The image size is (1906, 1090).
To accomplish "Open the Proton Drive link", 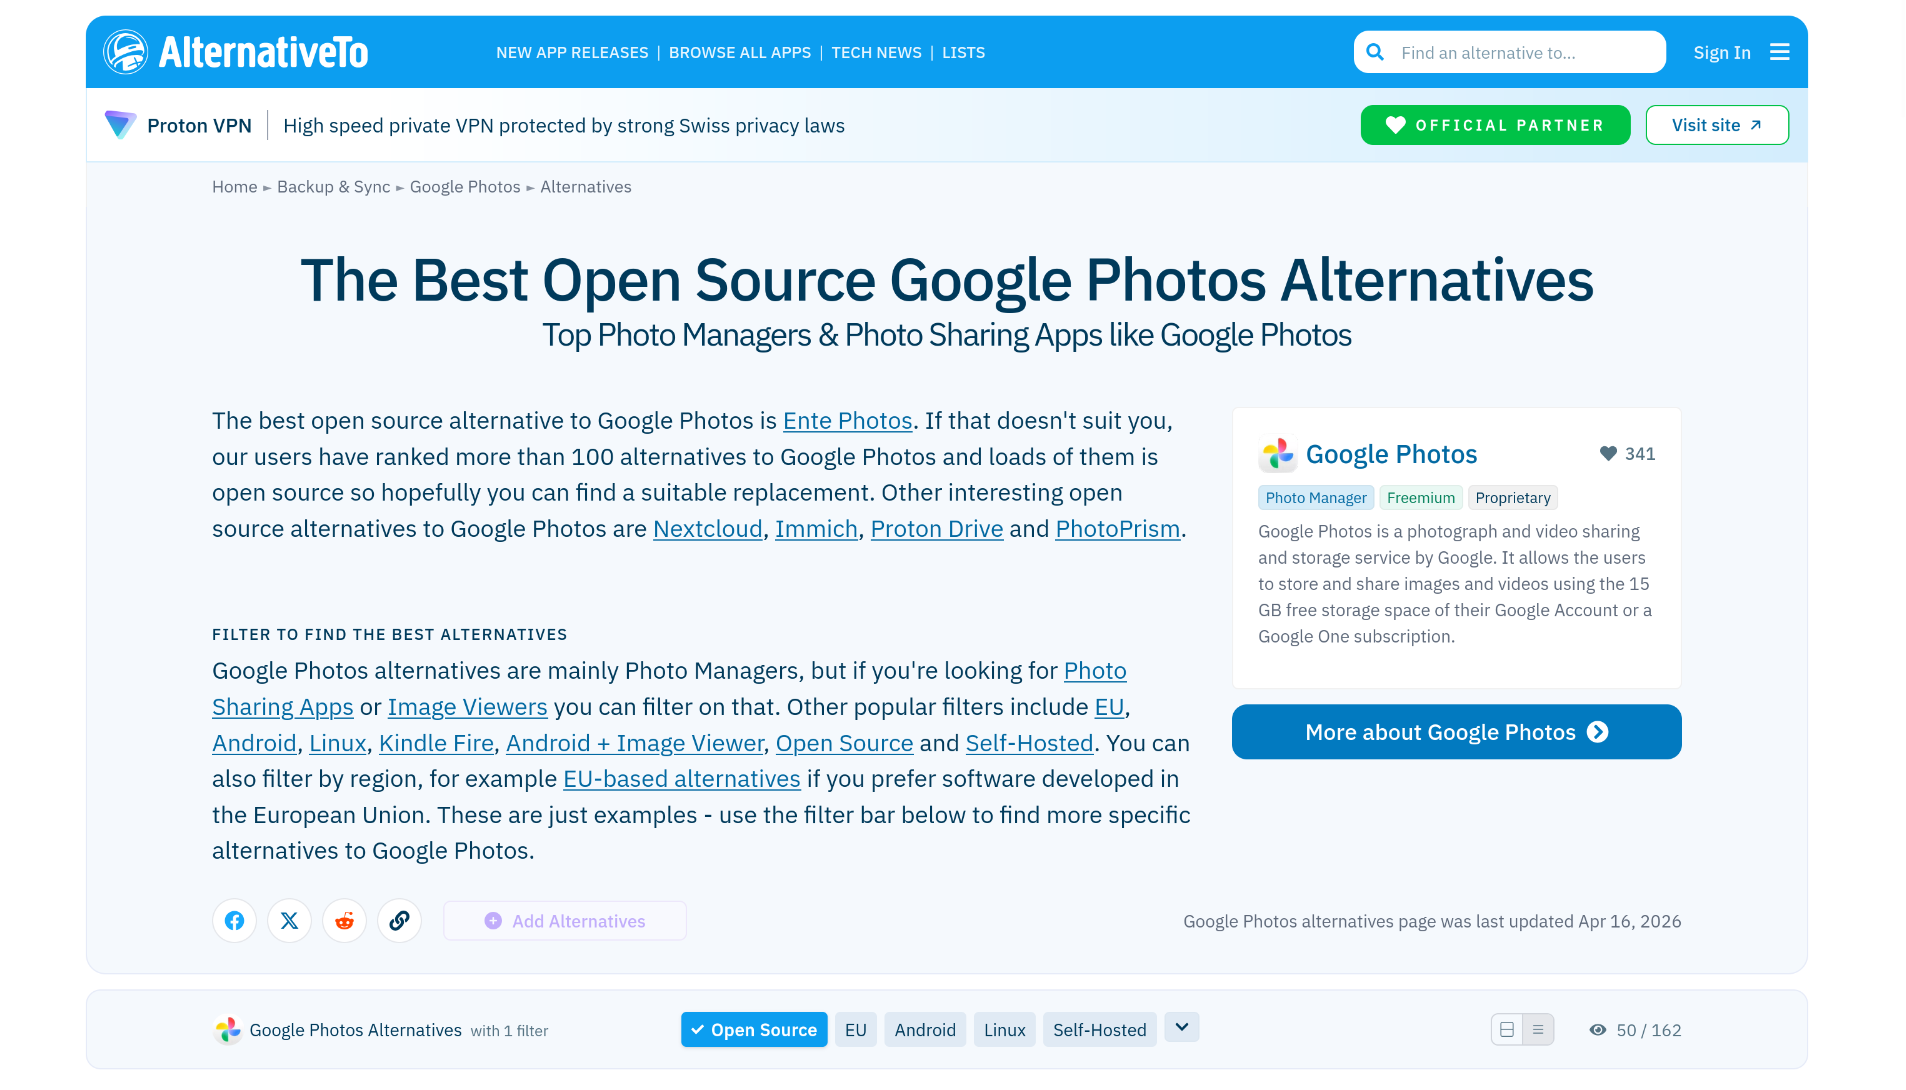I will point(937,529).
